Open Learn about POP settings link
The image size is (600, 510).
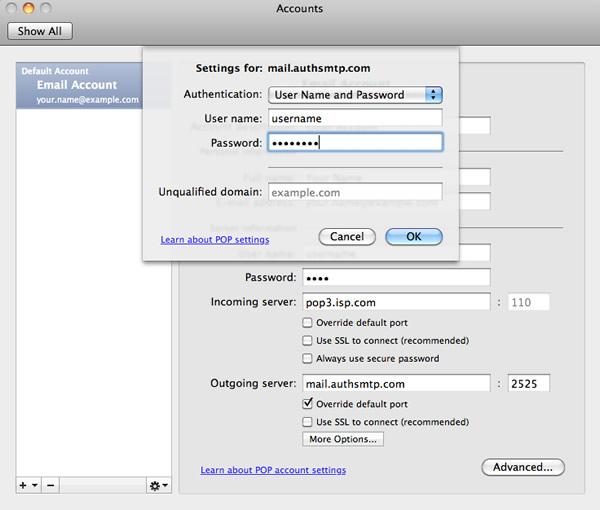(214, 240)
